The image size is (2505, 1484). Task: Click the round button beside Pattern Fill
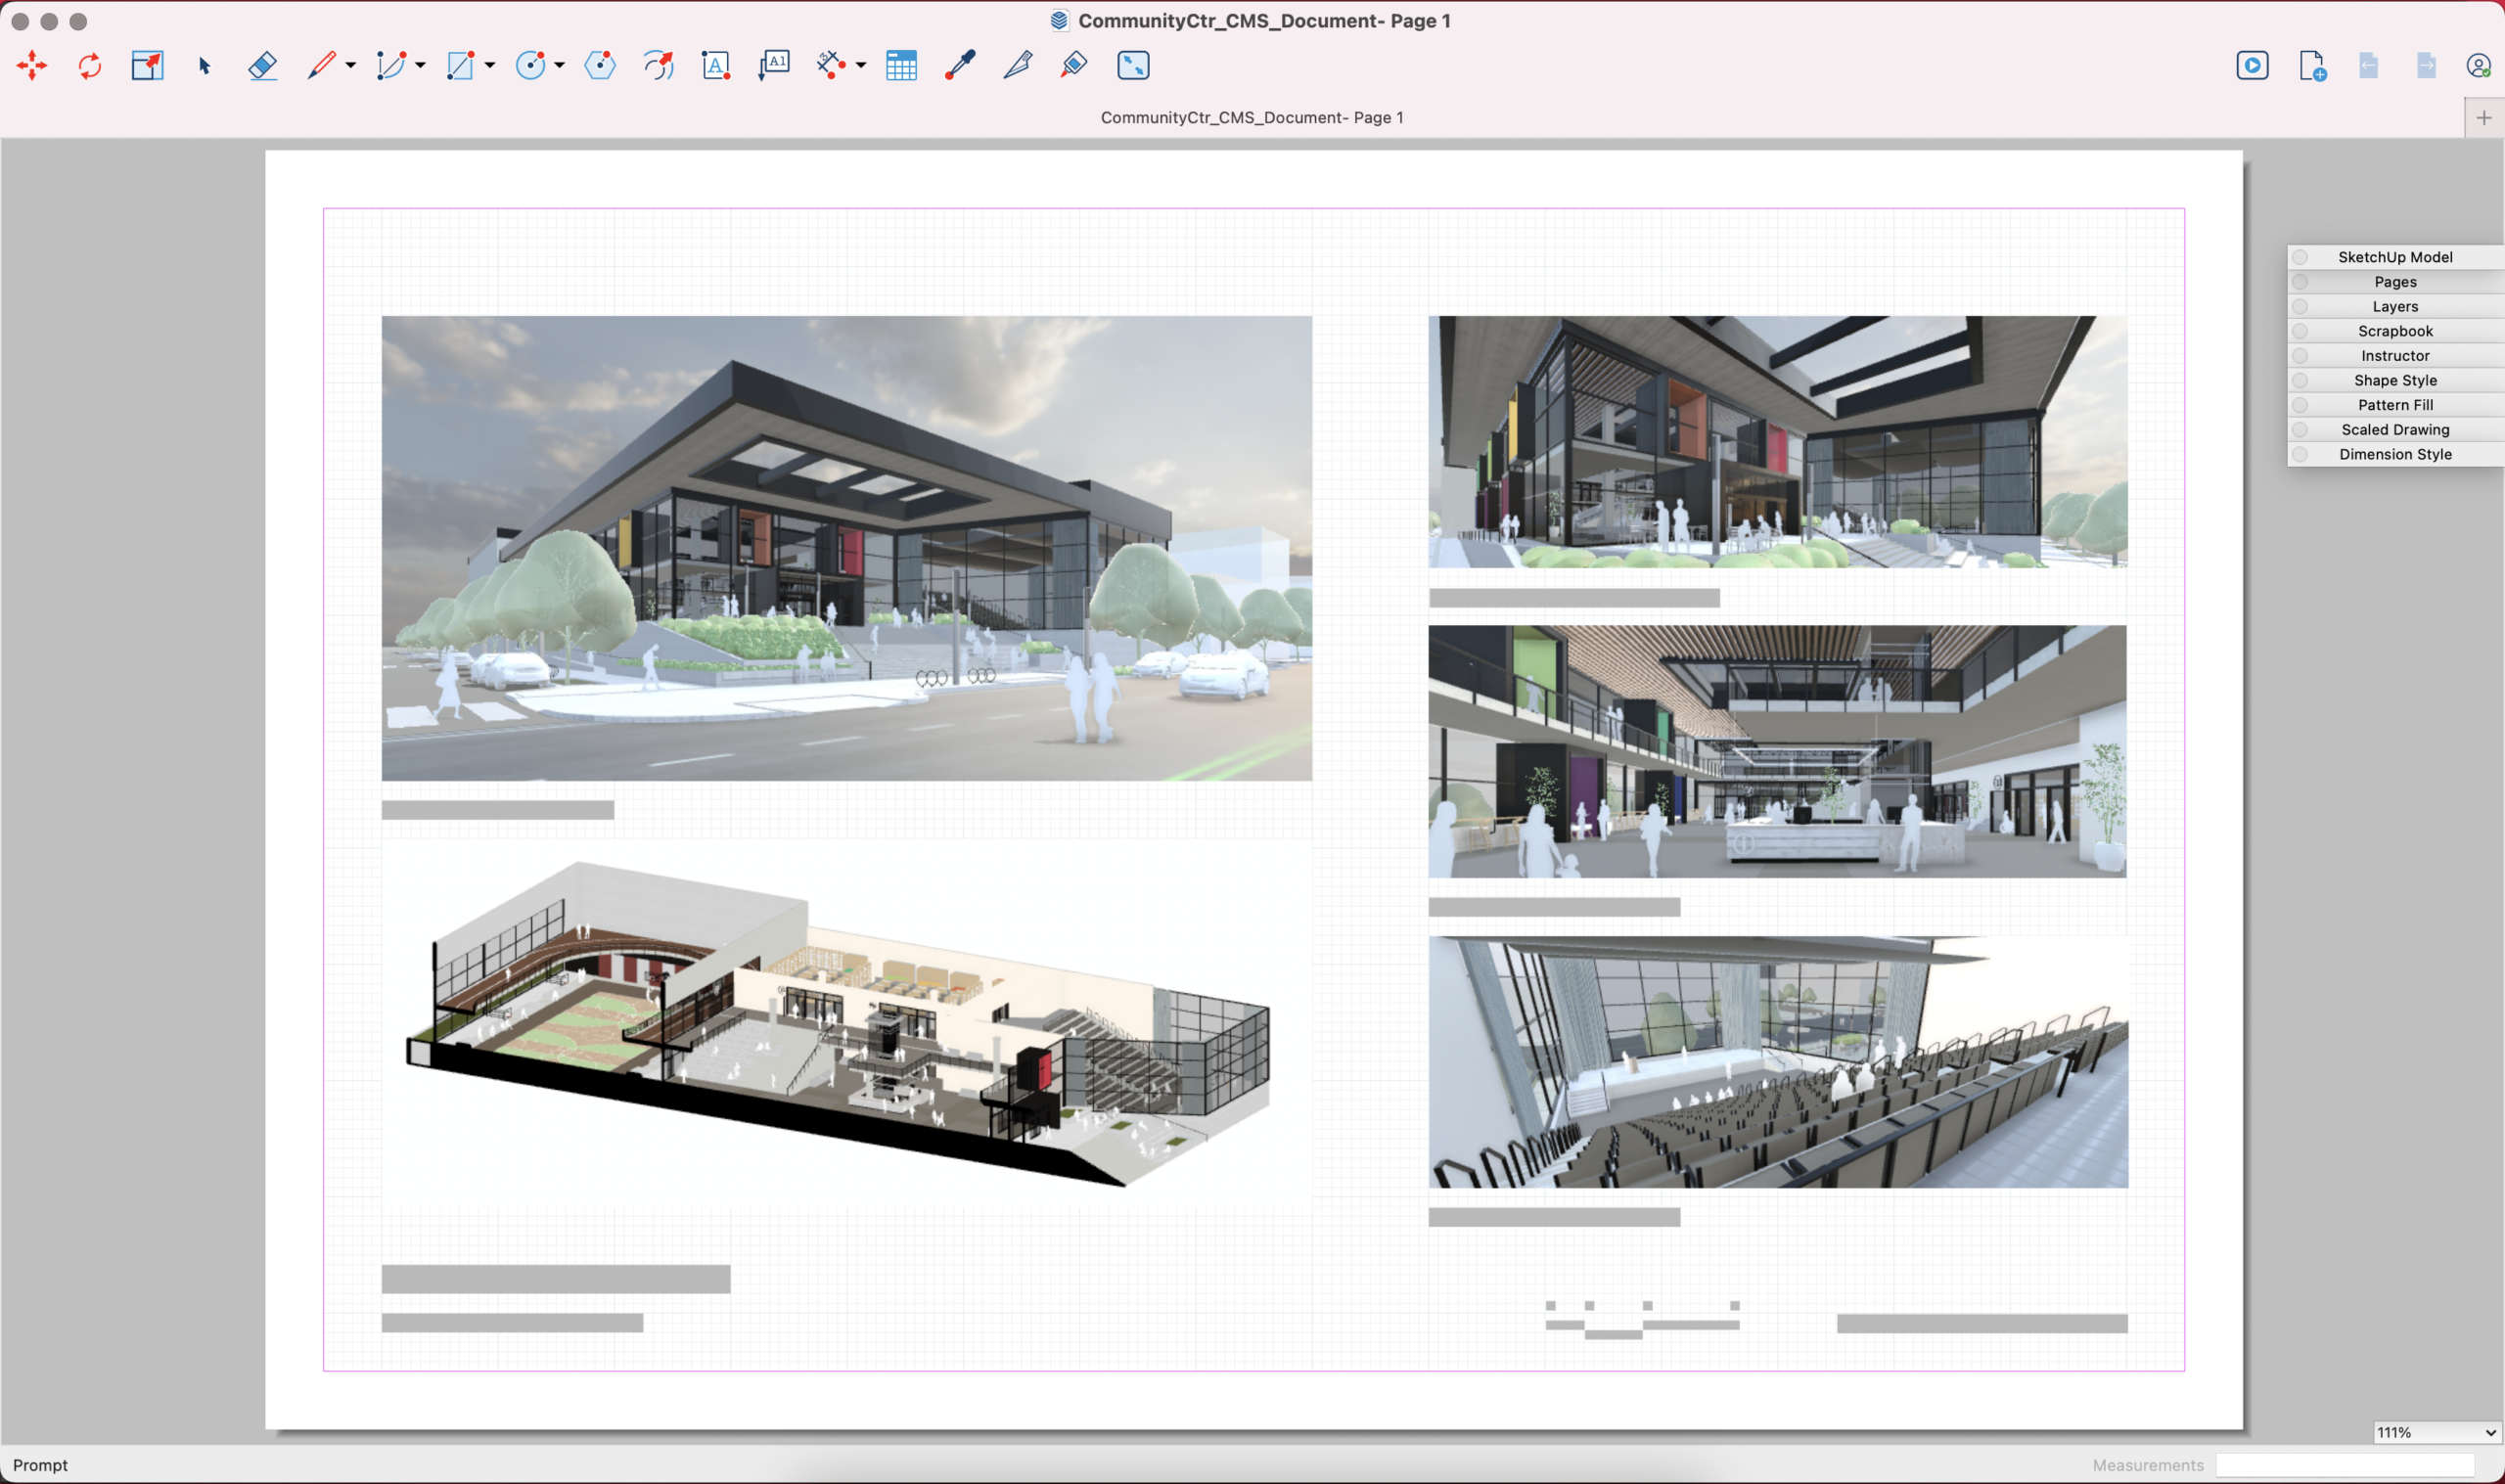click(2300, 405)
